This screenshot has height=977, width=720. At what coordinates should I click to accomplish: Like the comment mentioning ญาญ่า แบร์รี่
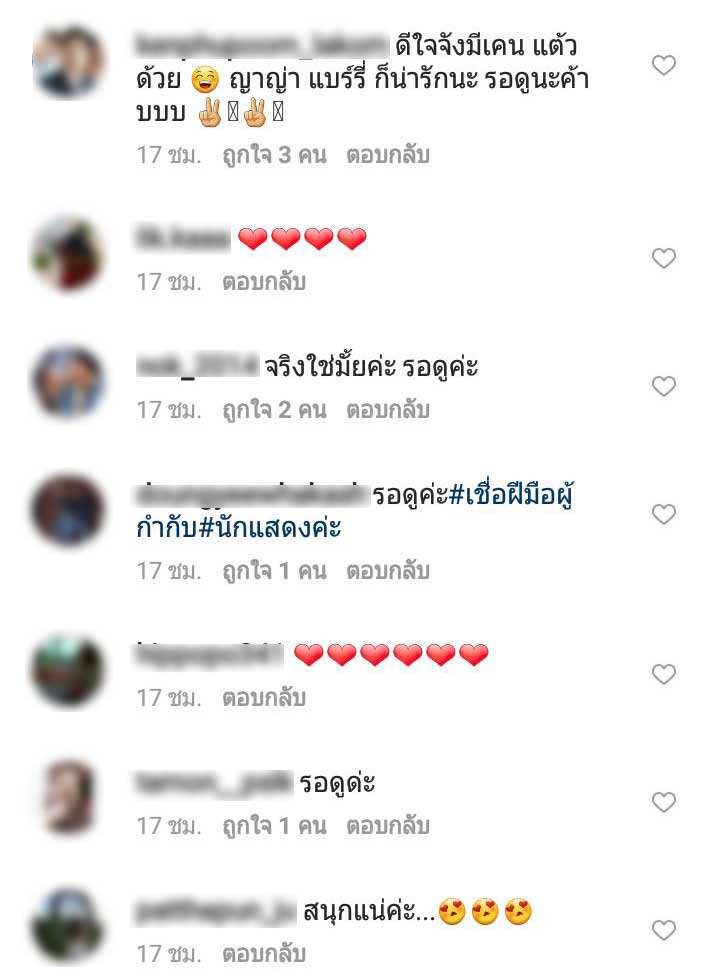point(663,65)
